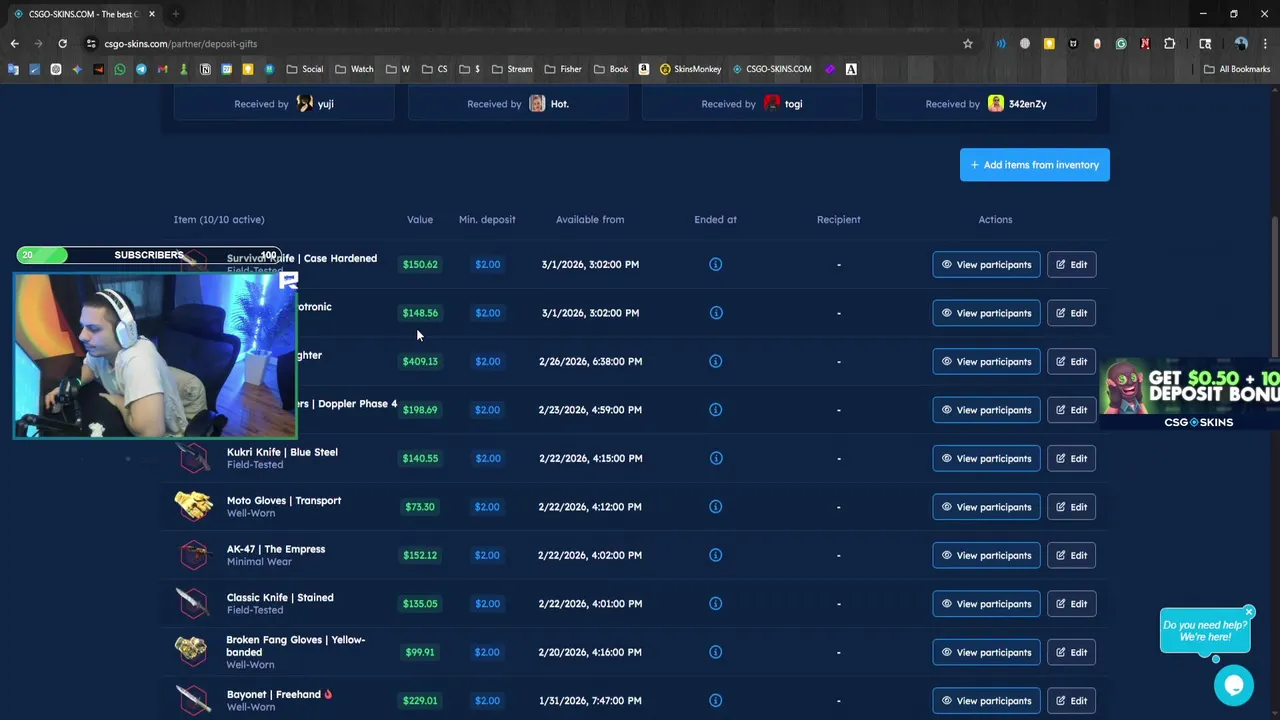Click 'Received by togi' card
The width and height of the screenshot is (1280, 720).
(751, 103)
